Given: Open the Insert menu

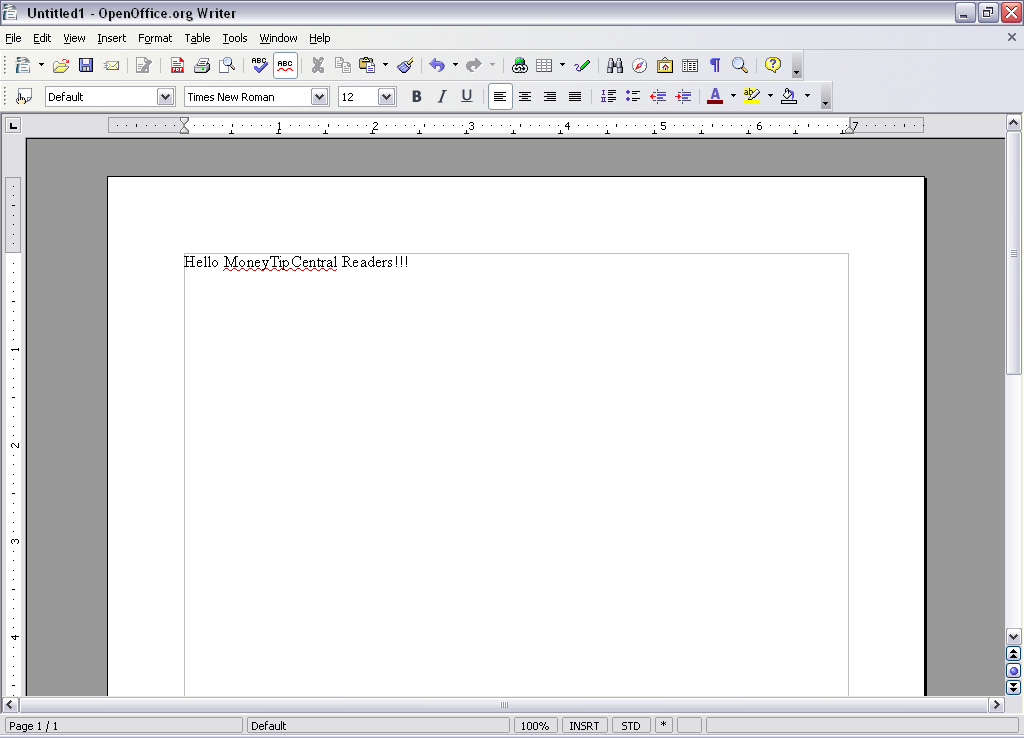Looking at the screenshot, I should (x=112, y=38).
